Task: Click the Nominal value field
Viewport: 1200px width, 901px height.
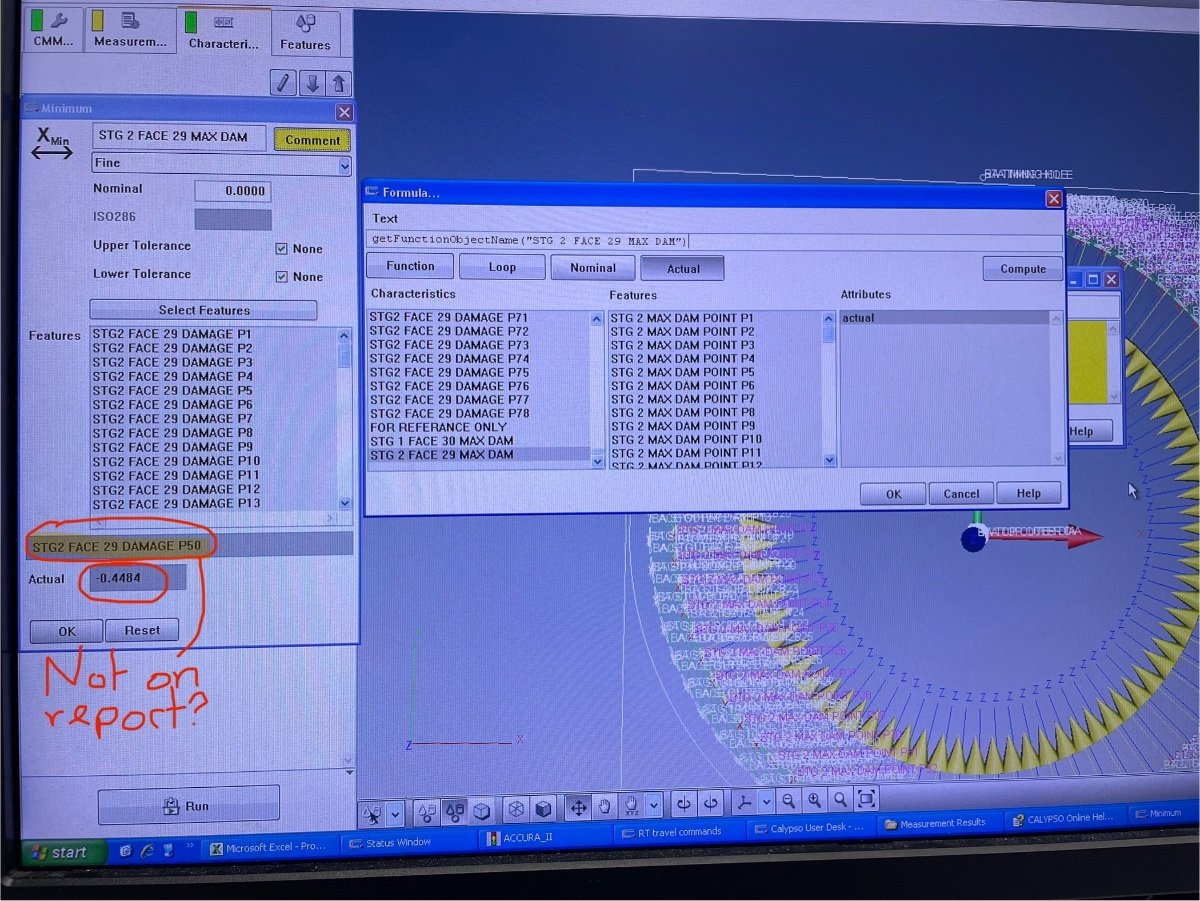Action: tap(232, 190)
